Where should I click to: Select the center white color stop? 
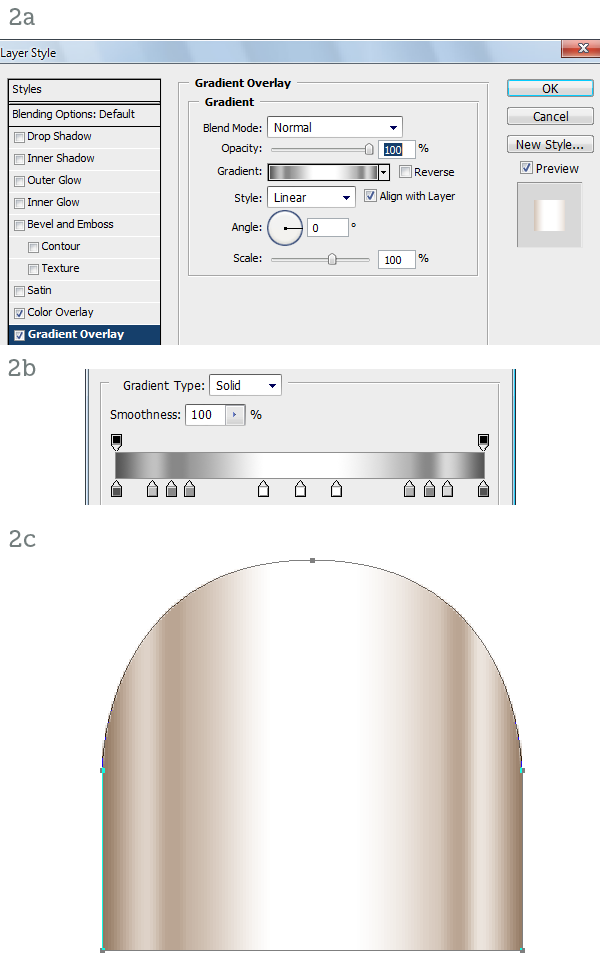click(x=301, y=489)
